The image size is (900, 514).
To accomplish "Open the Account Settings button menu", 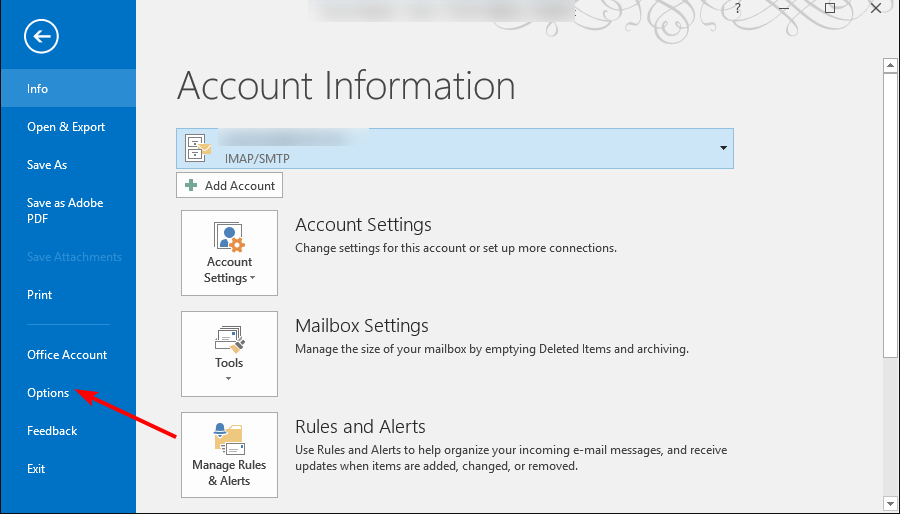I will 230,252.
